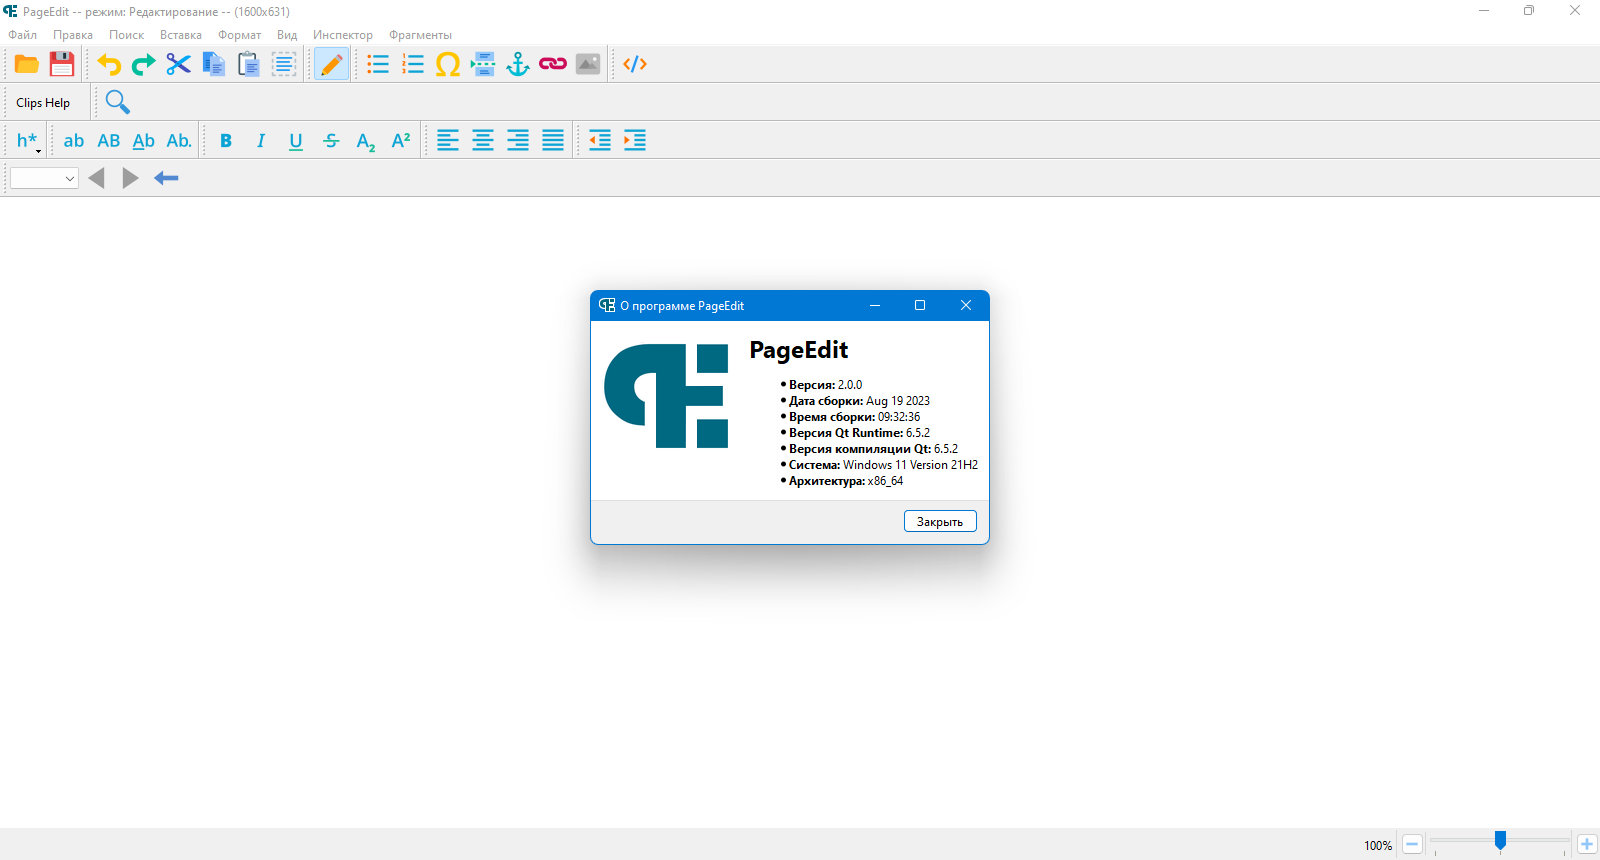Click the Select All icon
The width and height of the screenshot is (1600, 860).
click(284, 64)
